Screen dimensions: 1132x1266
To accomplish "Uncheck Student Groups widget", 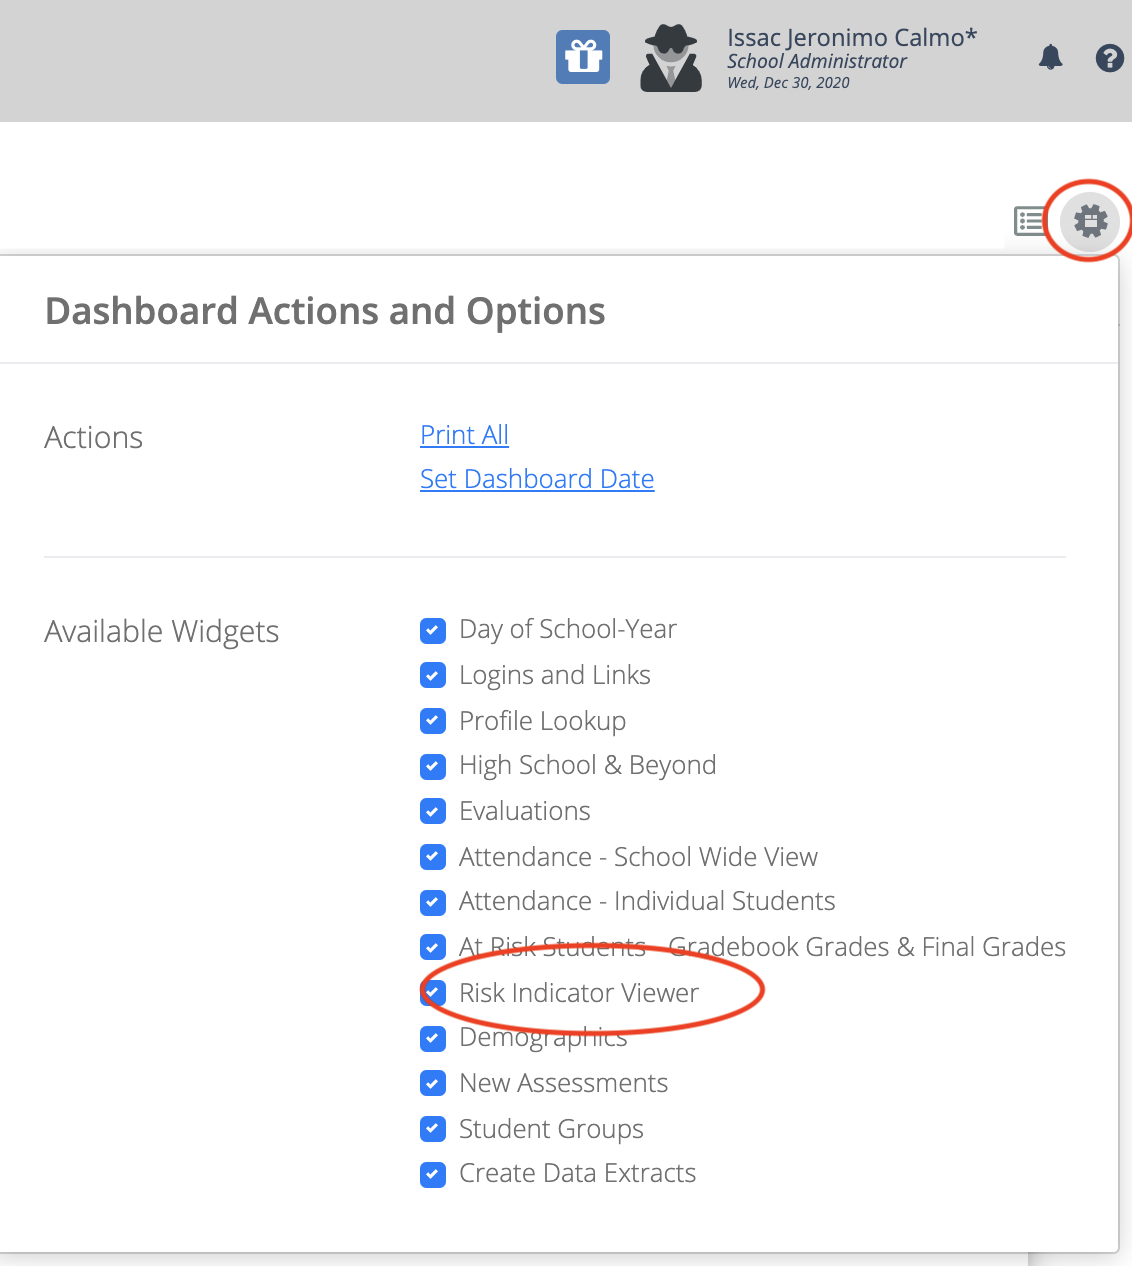I will point(433,1129).
